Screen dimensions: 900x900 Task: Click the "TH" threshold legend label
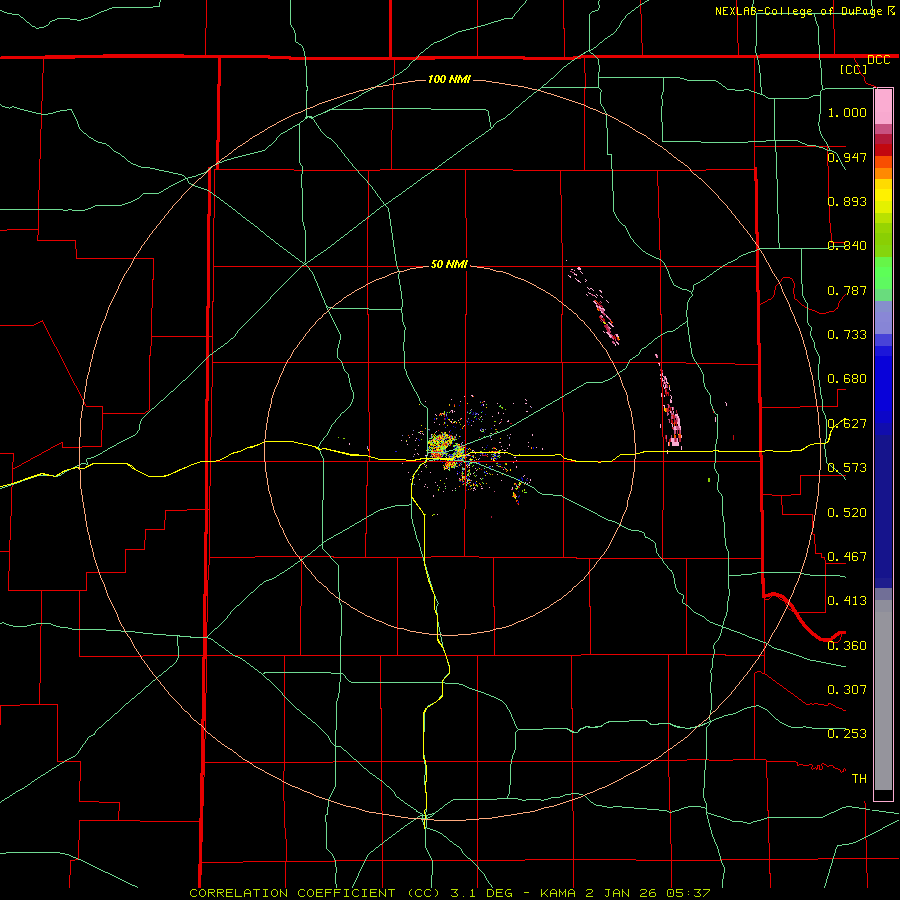coord(859,779)
